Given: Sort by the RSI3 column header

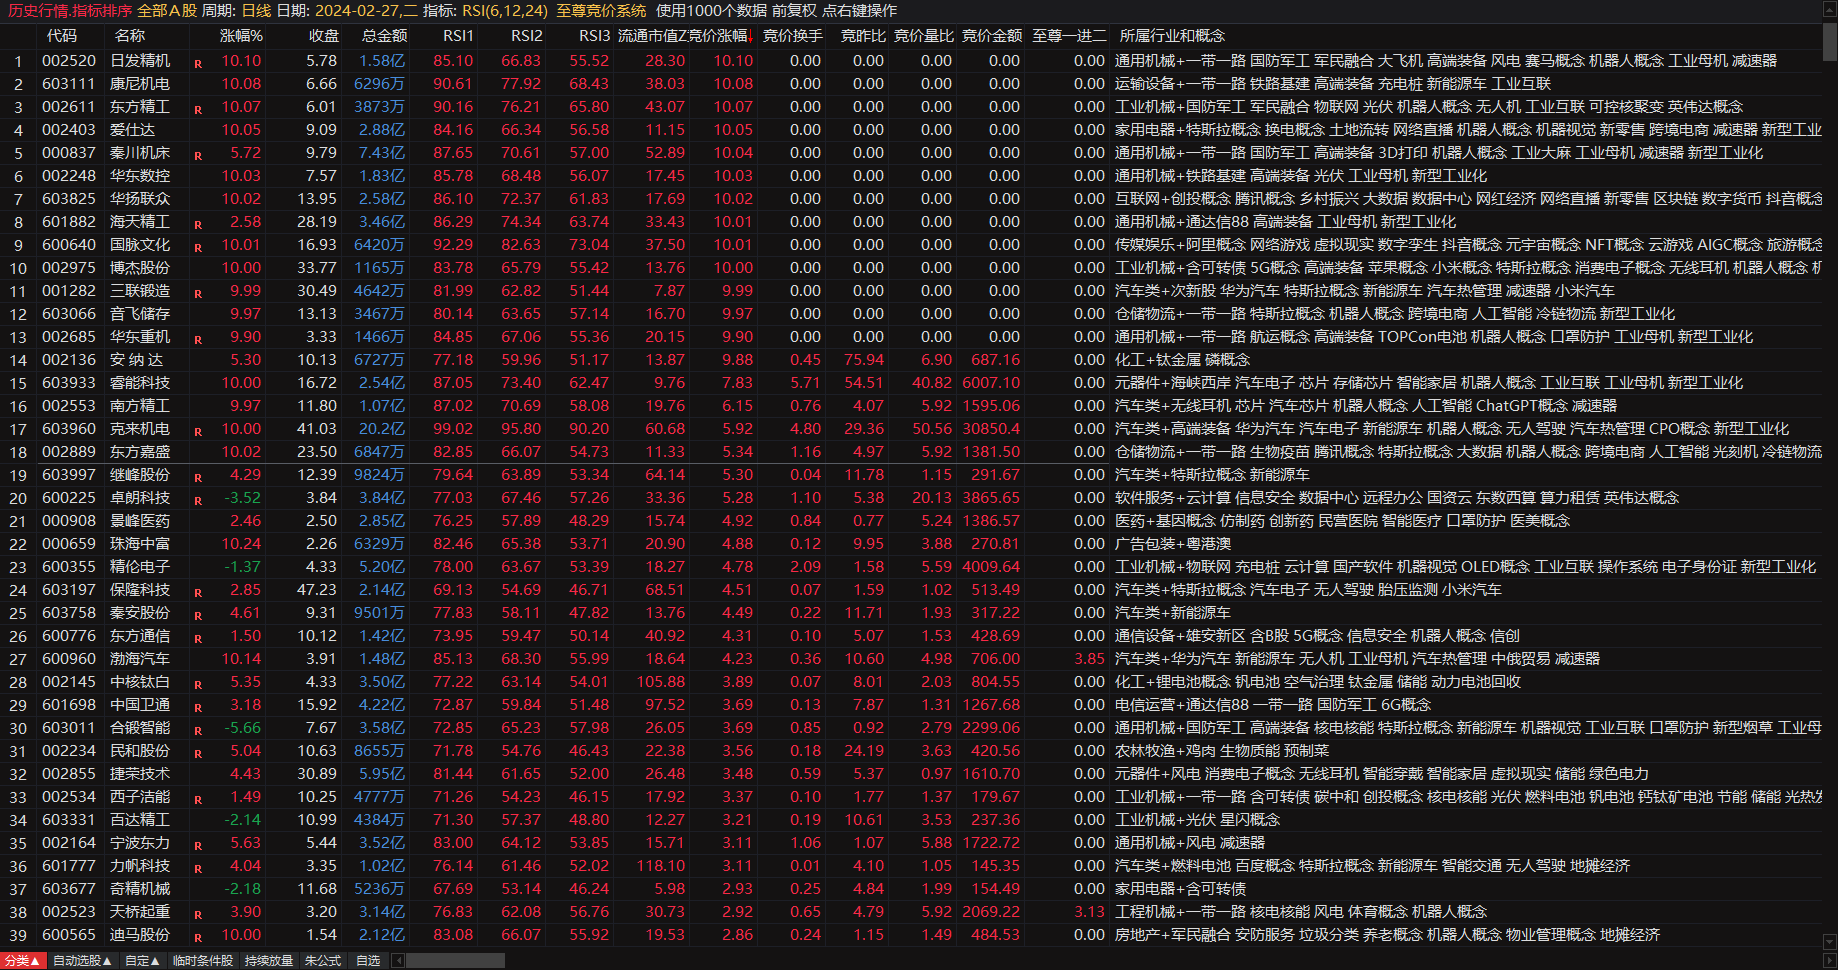Looking at the screenshot, I should pos(594,35).
